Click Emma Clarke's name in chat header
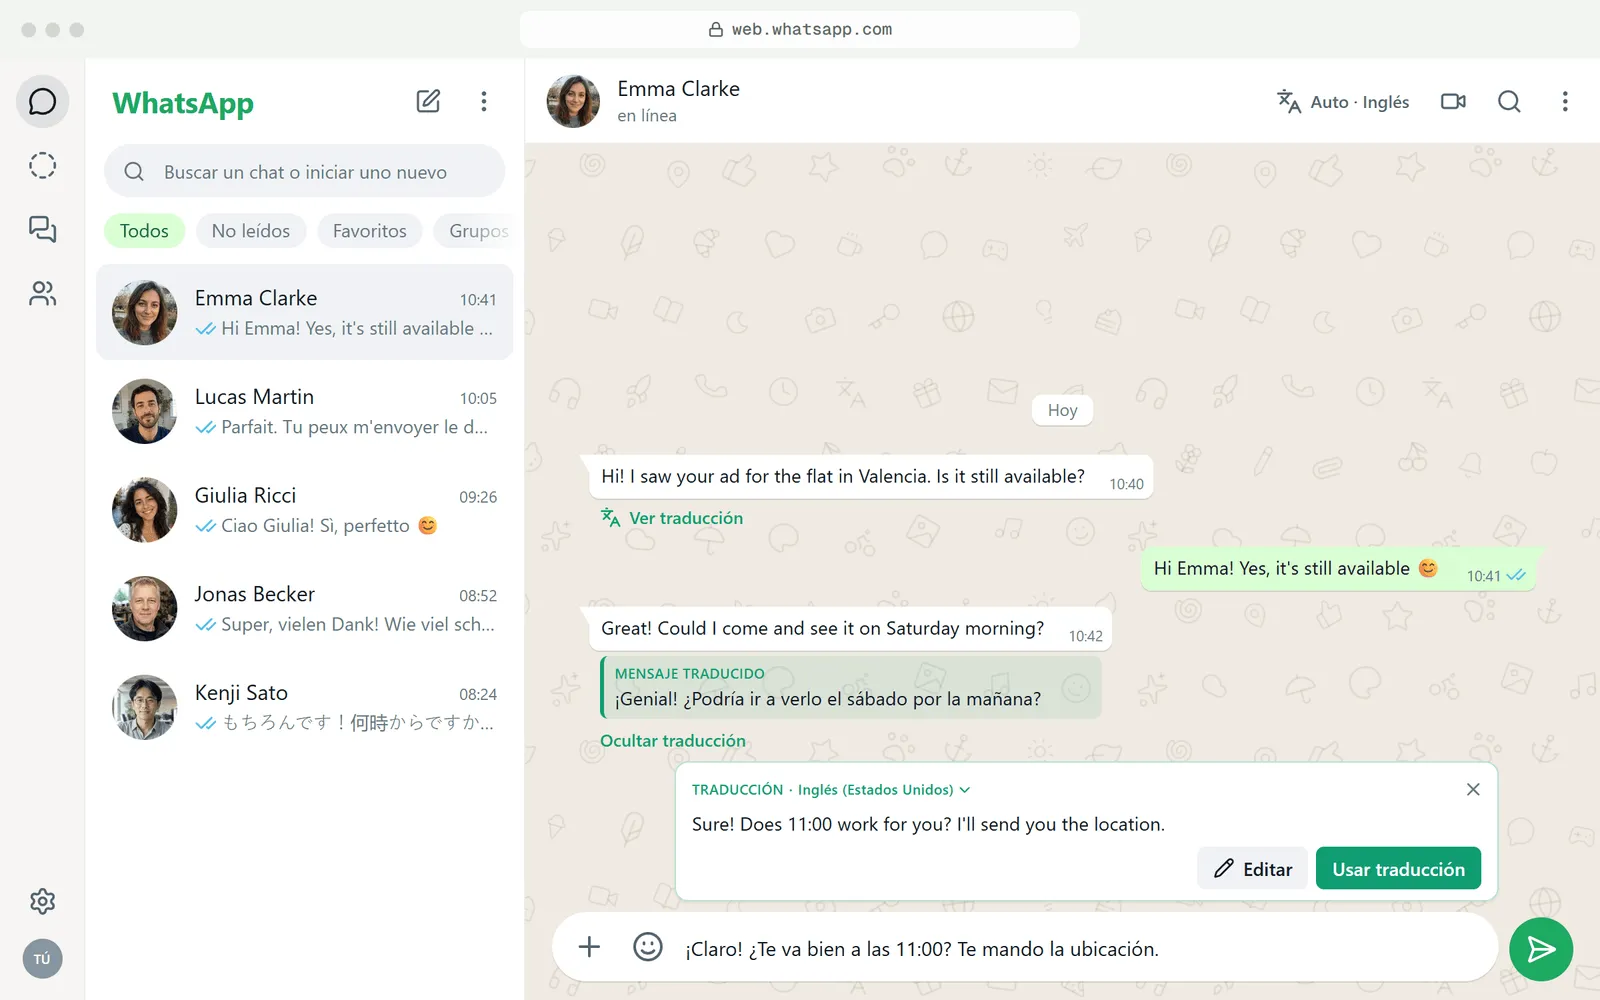The width and height of the screenshot is (1600, 1000). point(678,89)
